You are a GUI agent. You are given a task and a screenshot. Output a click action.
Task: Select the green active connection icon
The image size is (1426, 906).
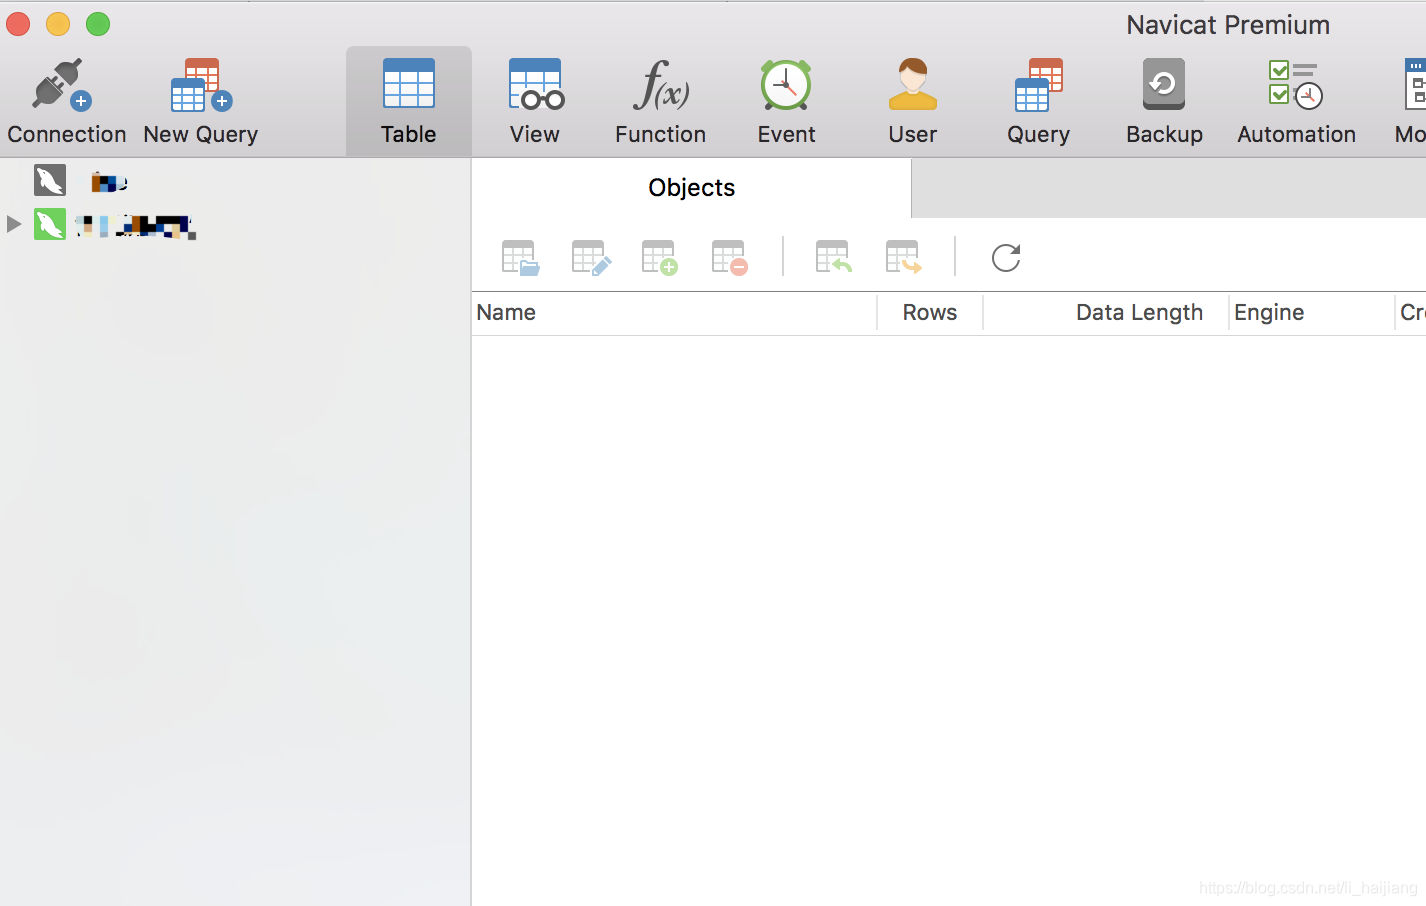(50, 224)
